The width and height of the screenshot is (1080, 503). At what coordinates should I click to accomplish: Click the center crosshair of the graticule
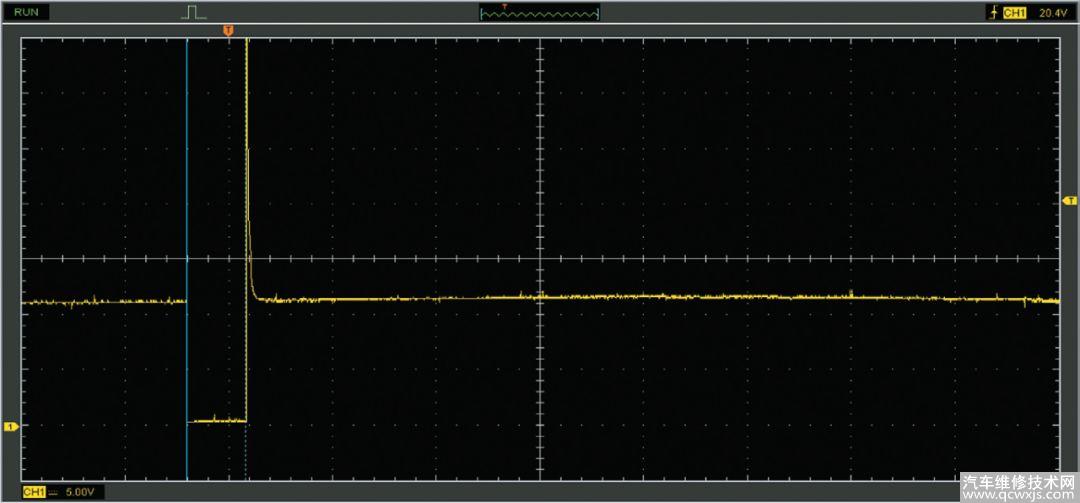tap(540, 258)
